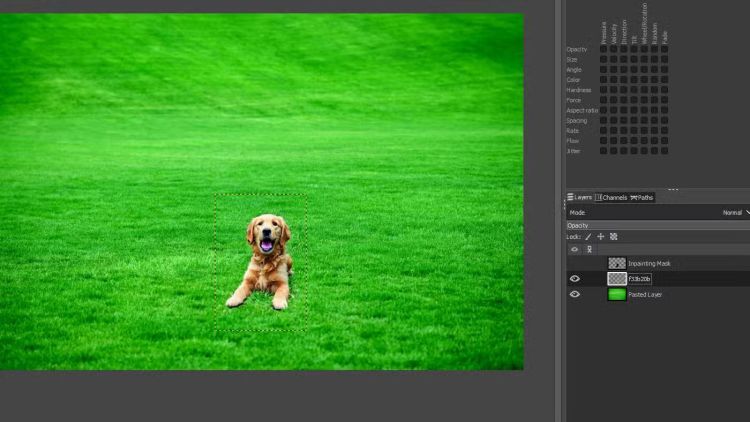Open the layer Mode dropdown set to Normal
Screen dimensions: 750x422
(735, 213)
